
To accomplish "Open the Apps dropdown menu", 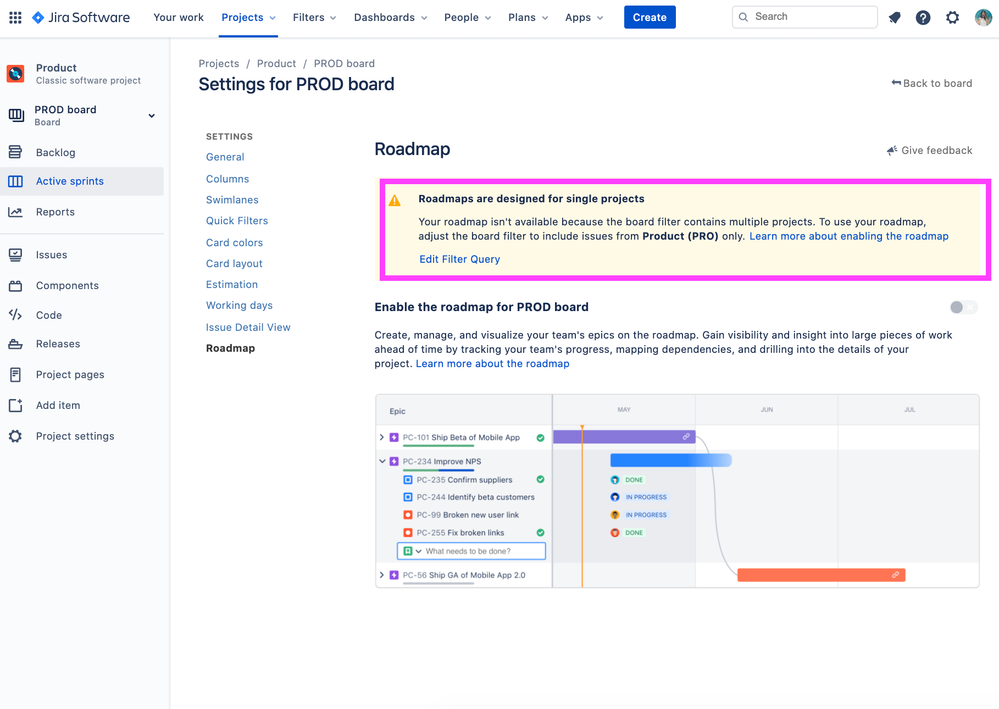I will (x=584, y=18).
